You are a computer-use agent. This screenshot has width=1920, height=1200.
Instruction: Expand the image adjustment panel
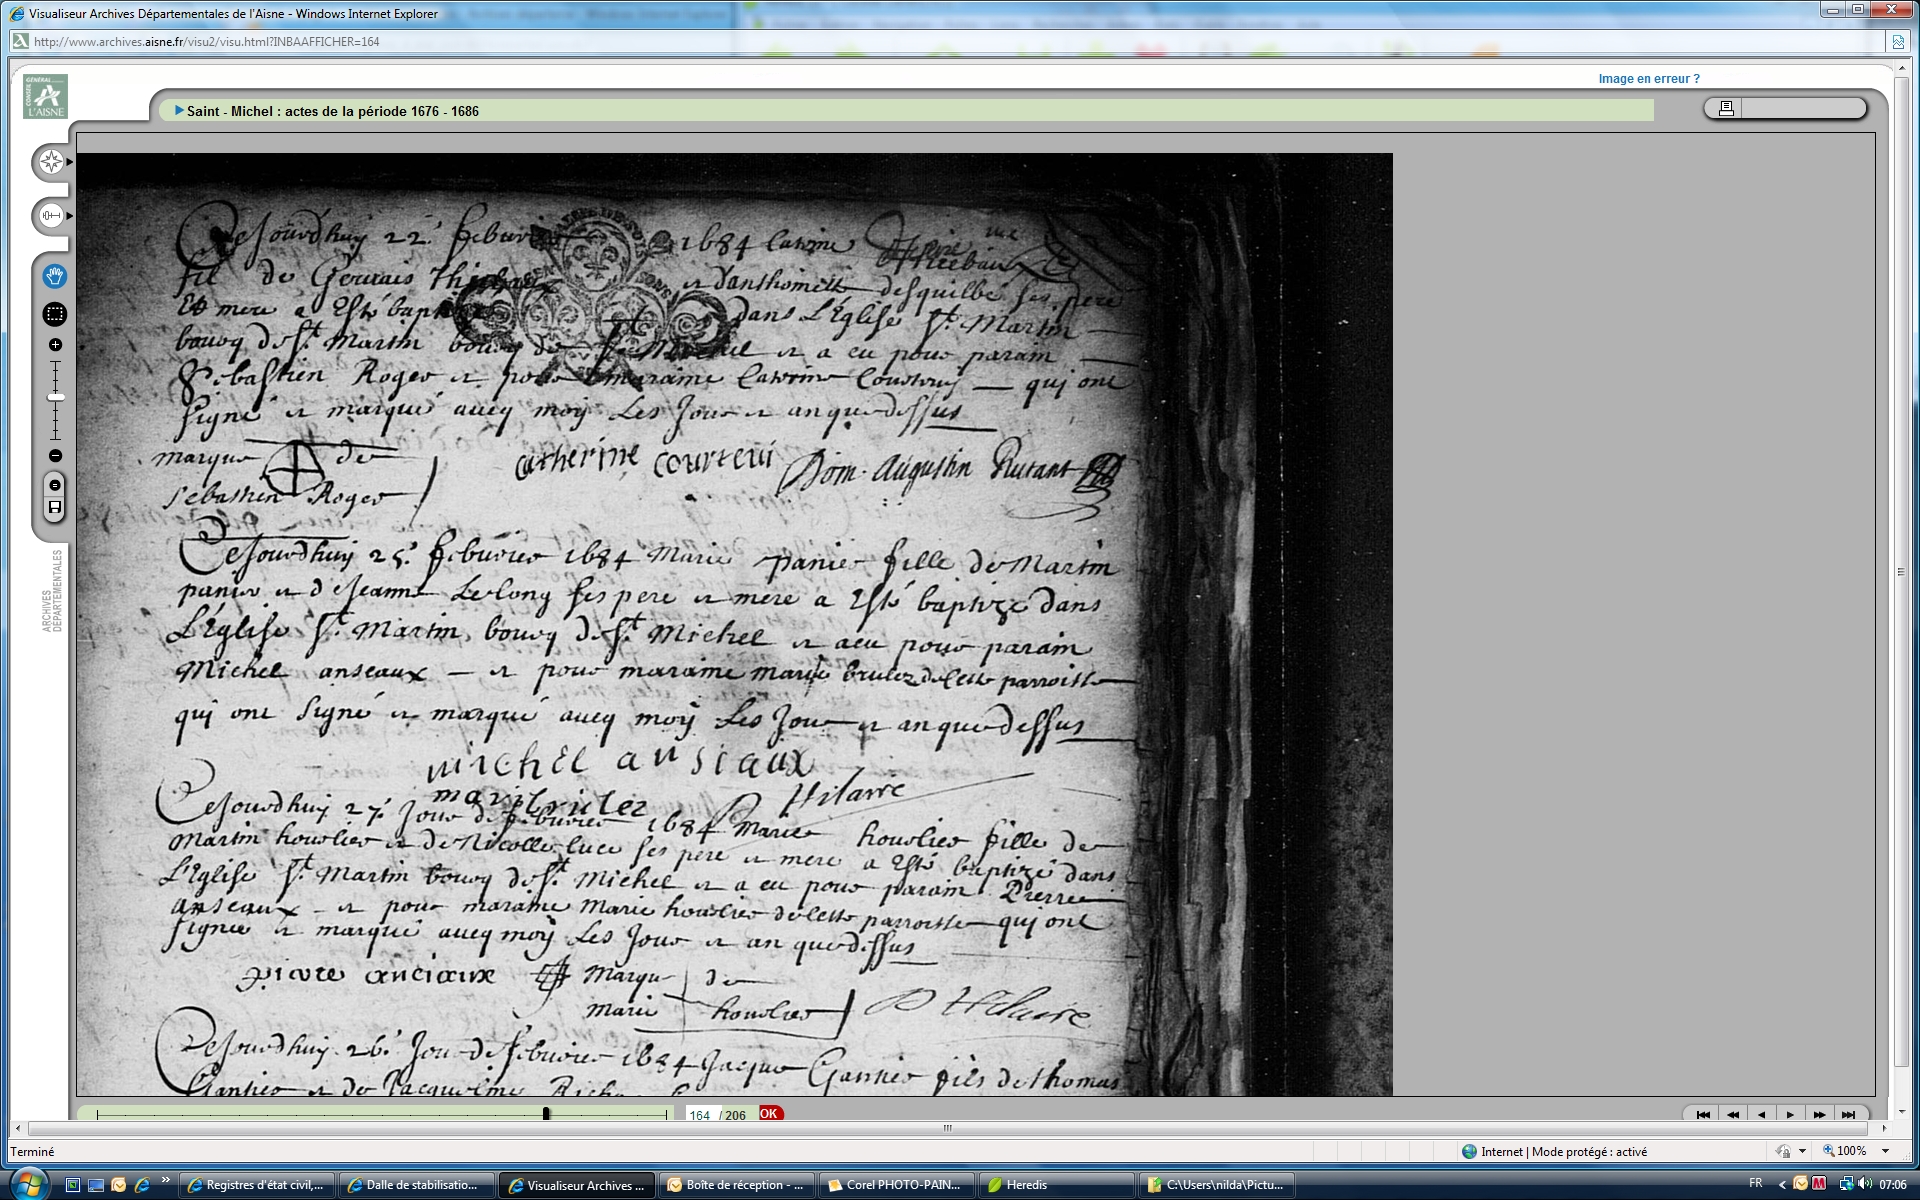(51, 215)
